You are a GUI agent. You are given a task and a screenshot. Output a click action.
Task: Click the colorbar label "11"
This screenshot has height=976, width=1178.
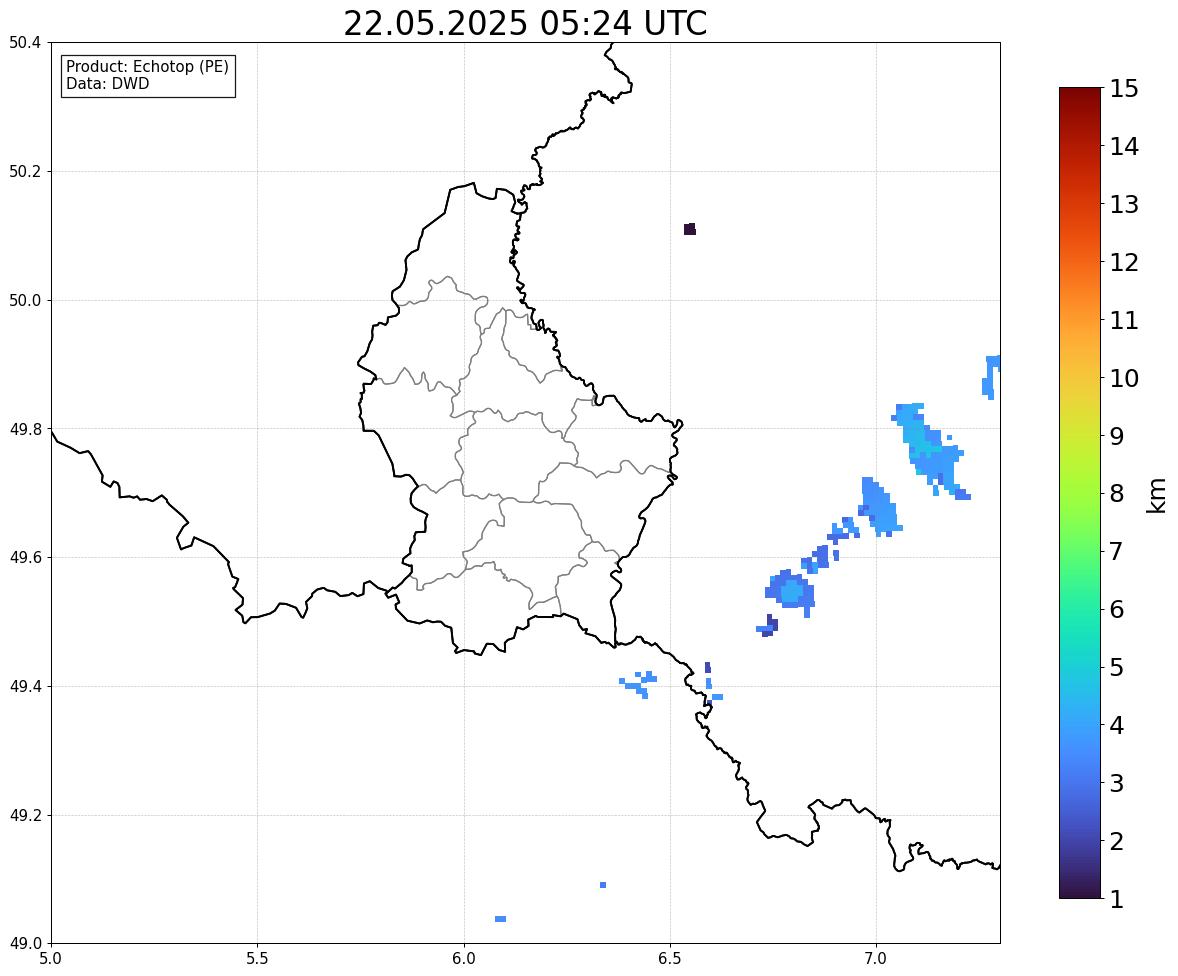pos(1124,320)
